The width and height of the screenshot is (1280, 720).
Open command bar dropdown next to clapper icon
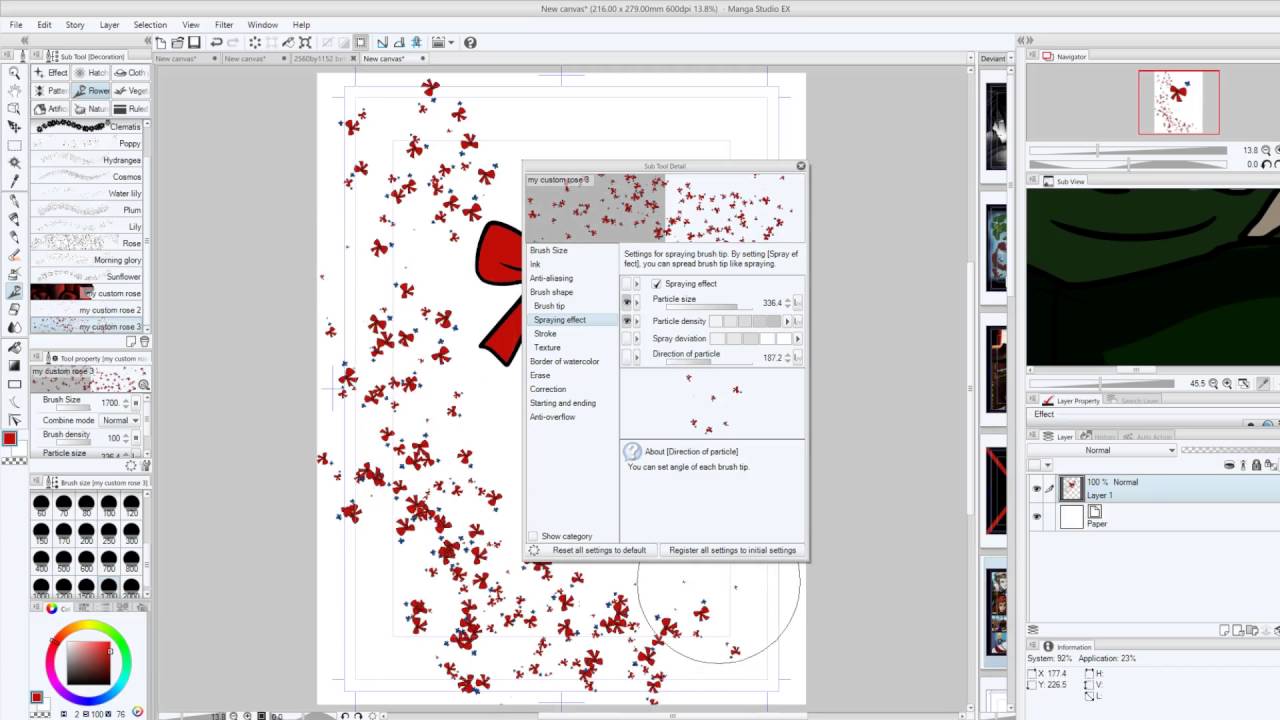[452, 42]
